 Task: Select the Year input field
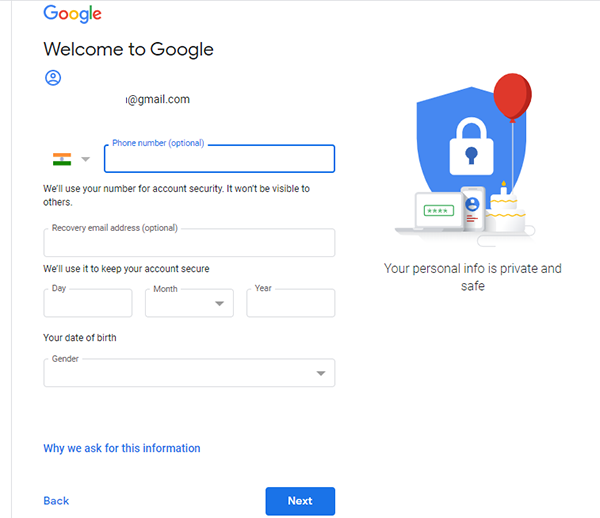pos(291,303)
